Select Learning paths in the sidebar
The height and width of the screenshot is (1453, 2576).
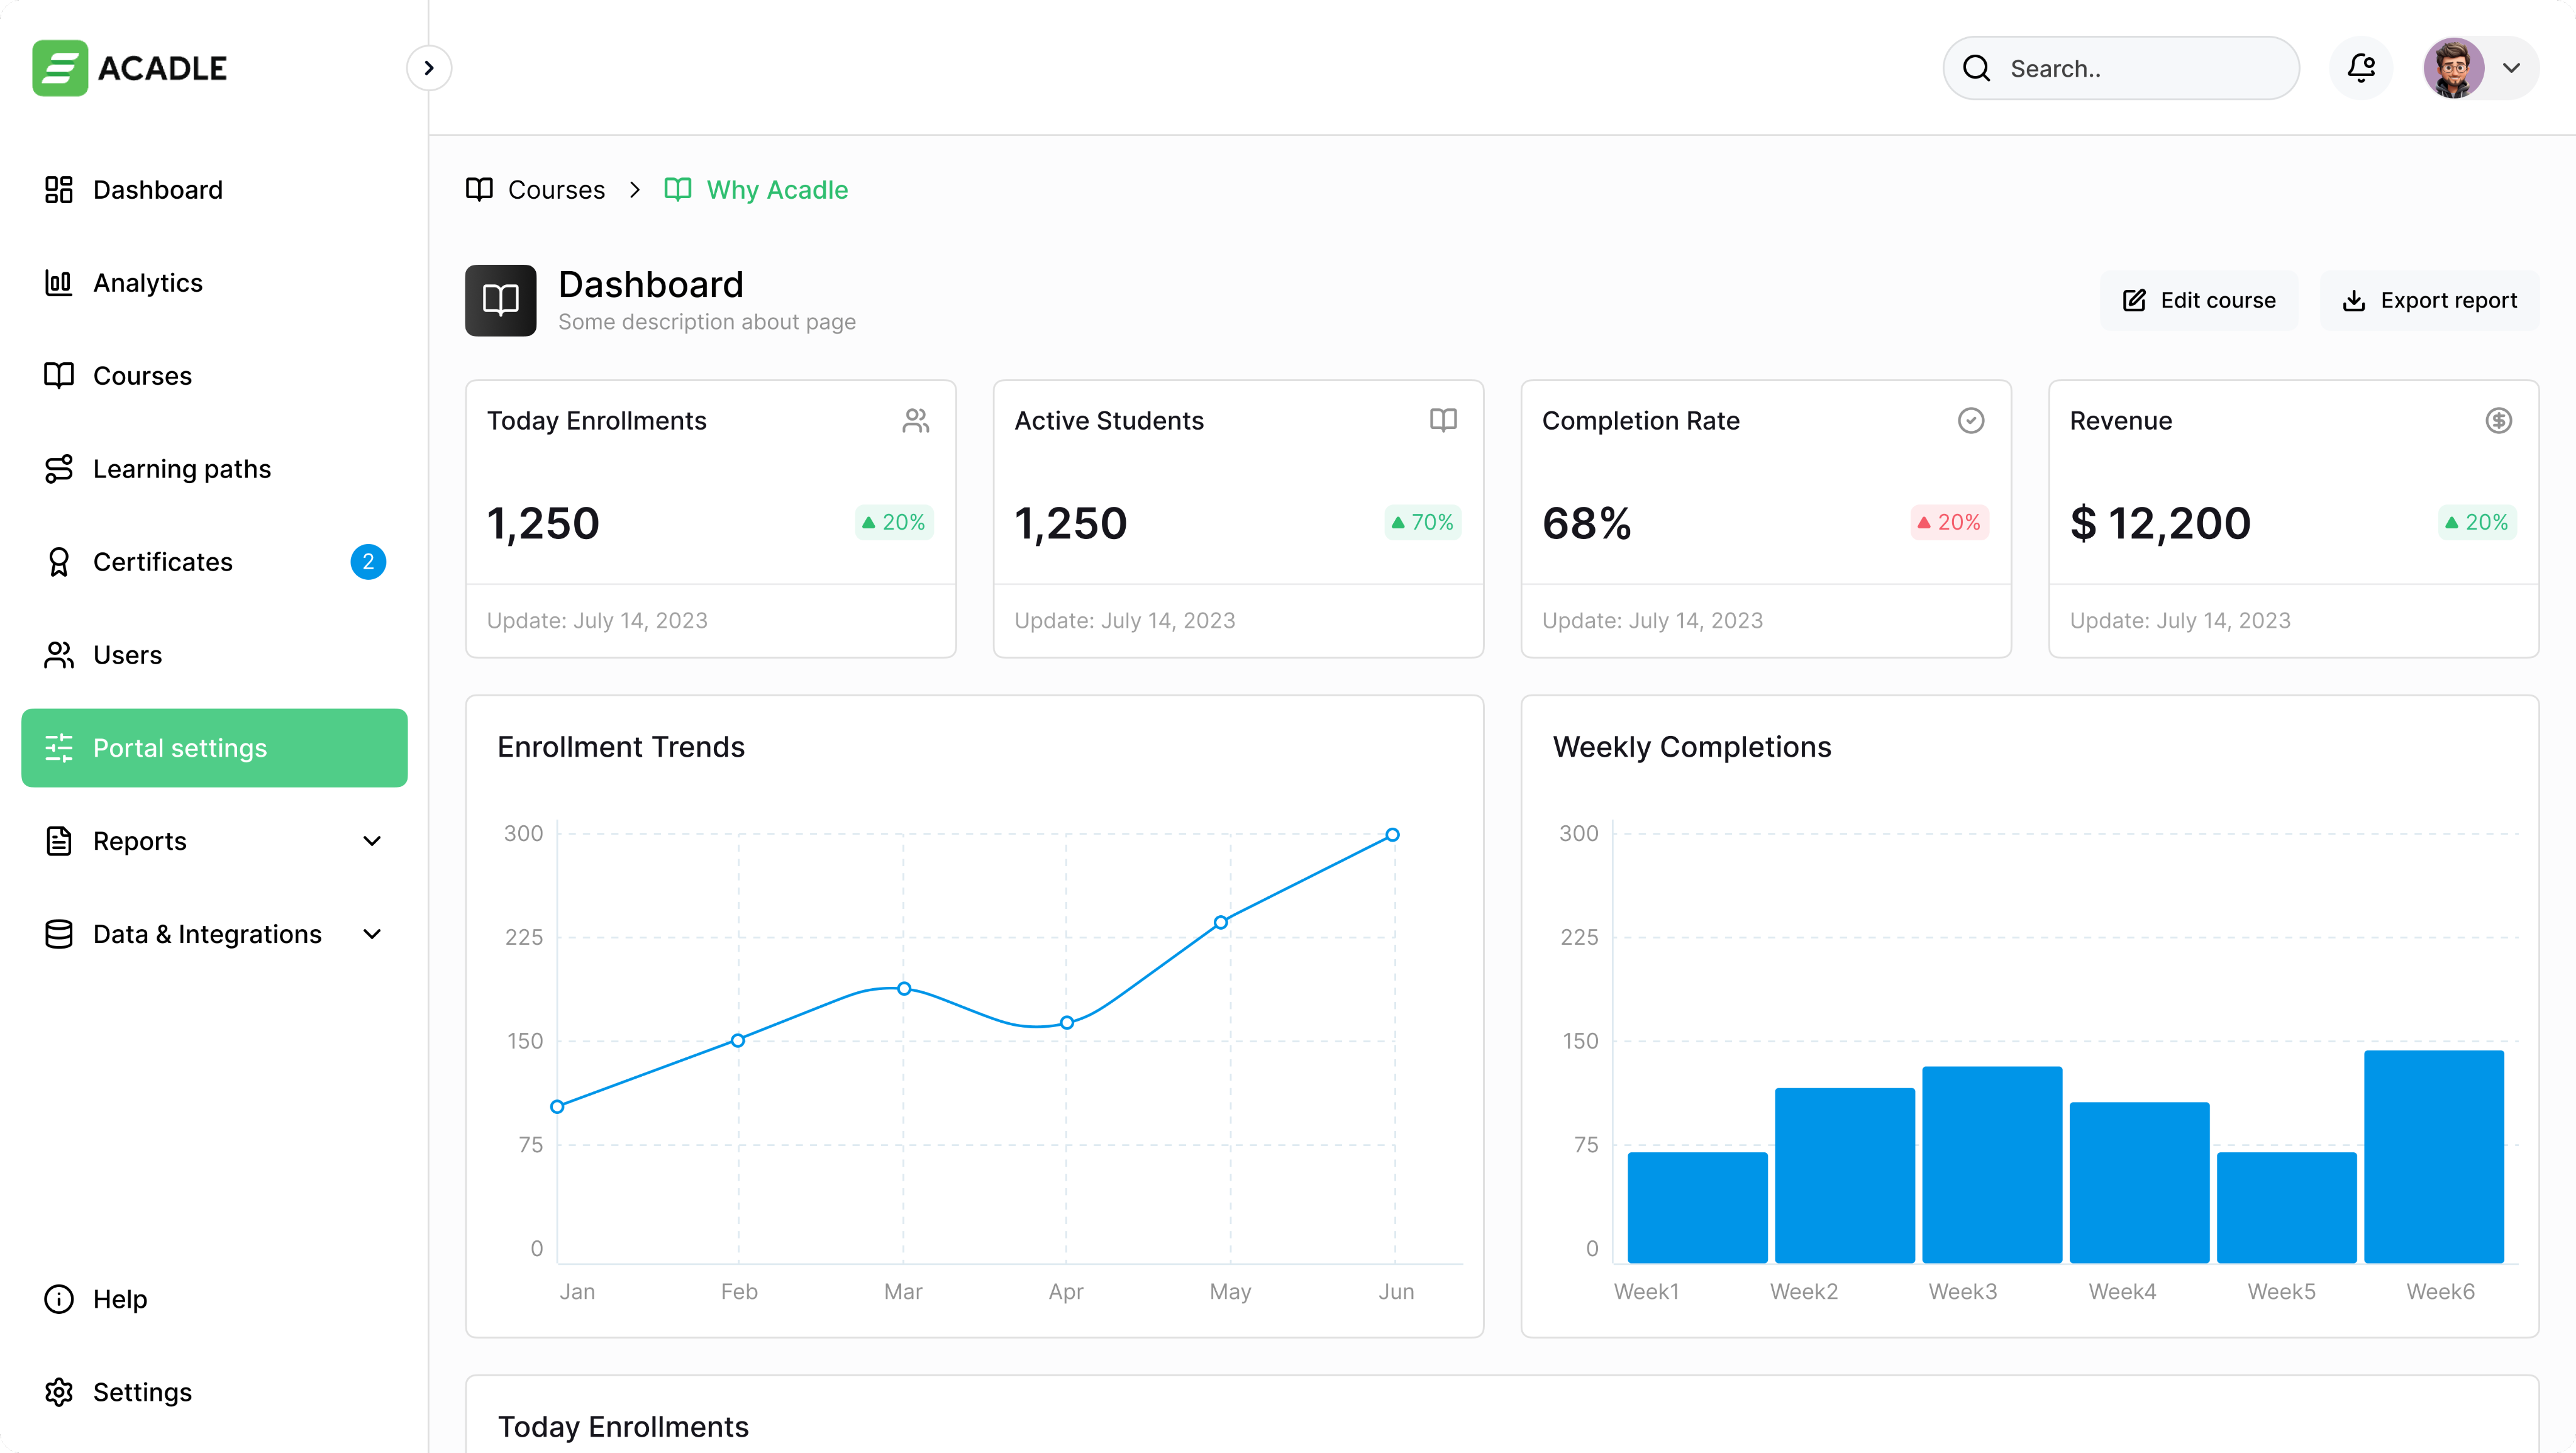coord(181,469)
